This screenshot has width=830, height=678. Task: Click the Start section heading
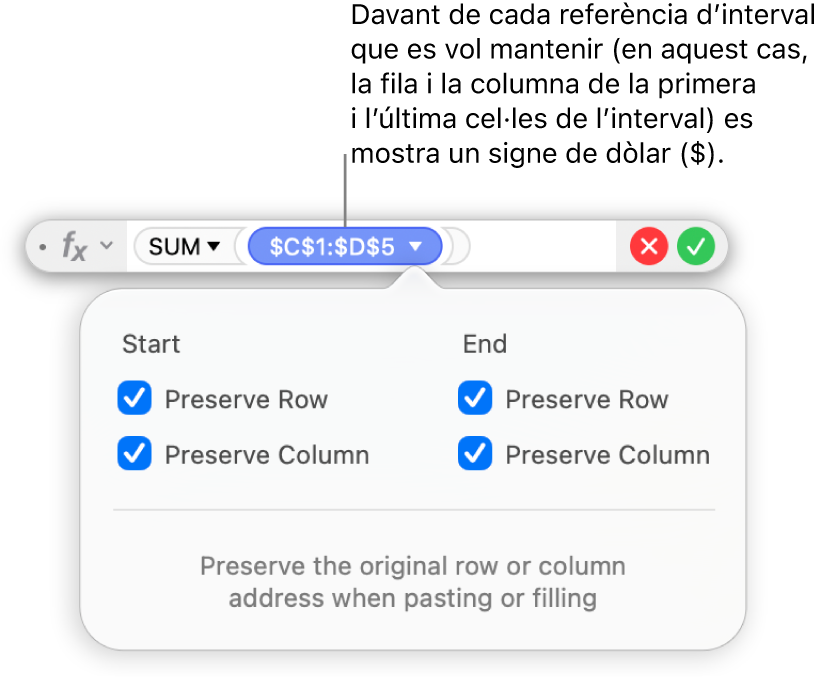tap(151, 345)
